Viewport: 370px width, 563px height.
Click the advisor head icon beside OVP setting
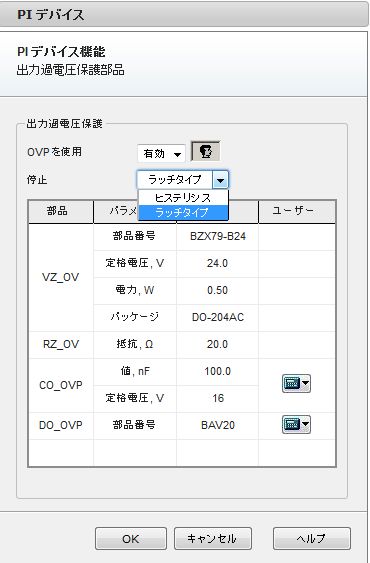pos(205,152)
